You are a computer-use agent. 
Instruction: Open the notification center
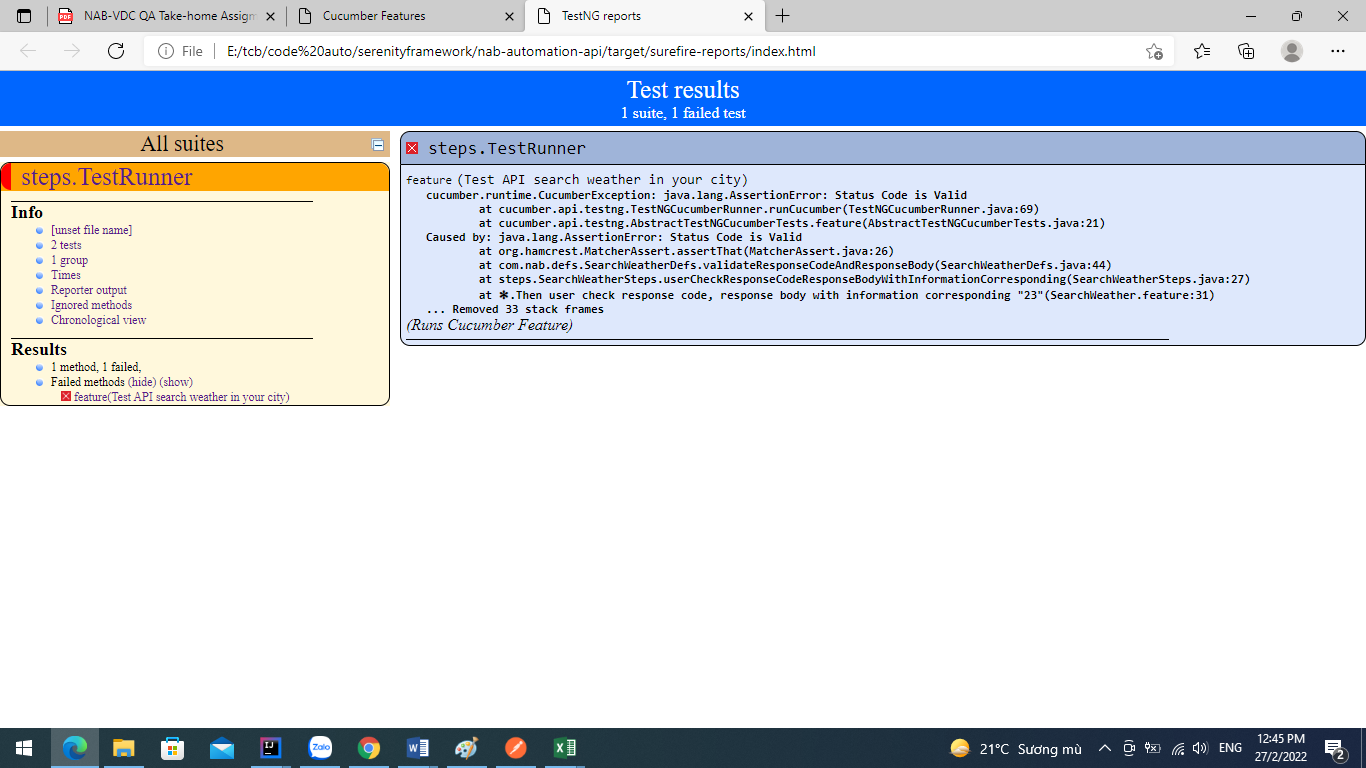click(x=1334, y=748)
